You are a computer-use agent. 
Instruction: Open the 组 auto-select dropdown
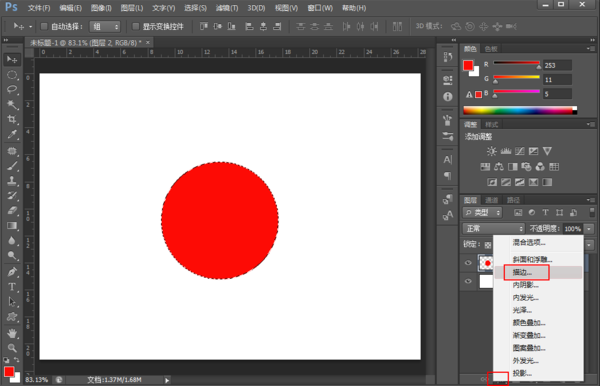pyautogui.click(x=104, y=26)
